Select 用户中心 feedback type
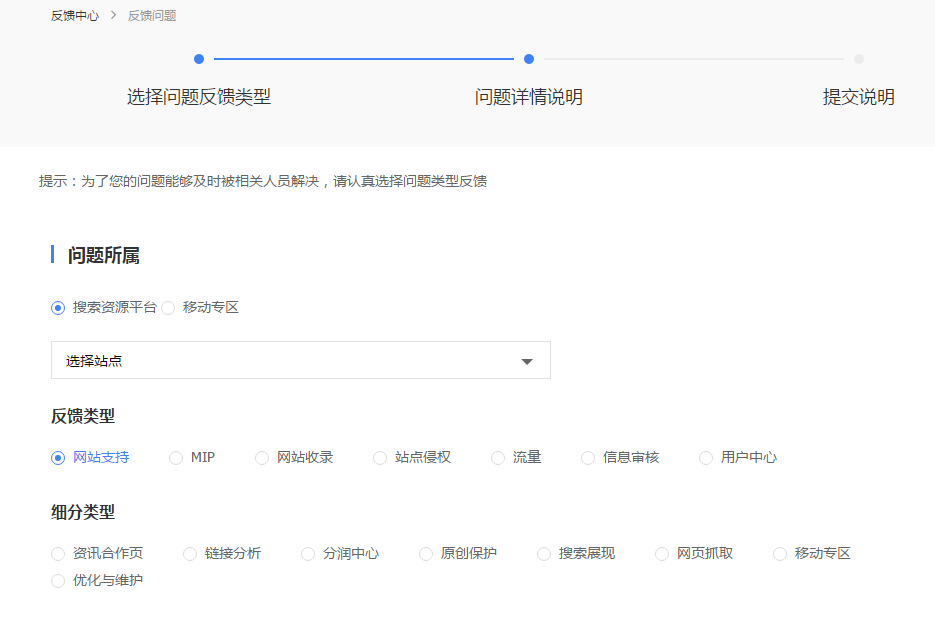 click(x=705, y=457)
